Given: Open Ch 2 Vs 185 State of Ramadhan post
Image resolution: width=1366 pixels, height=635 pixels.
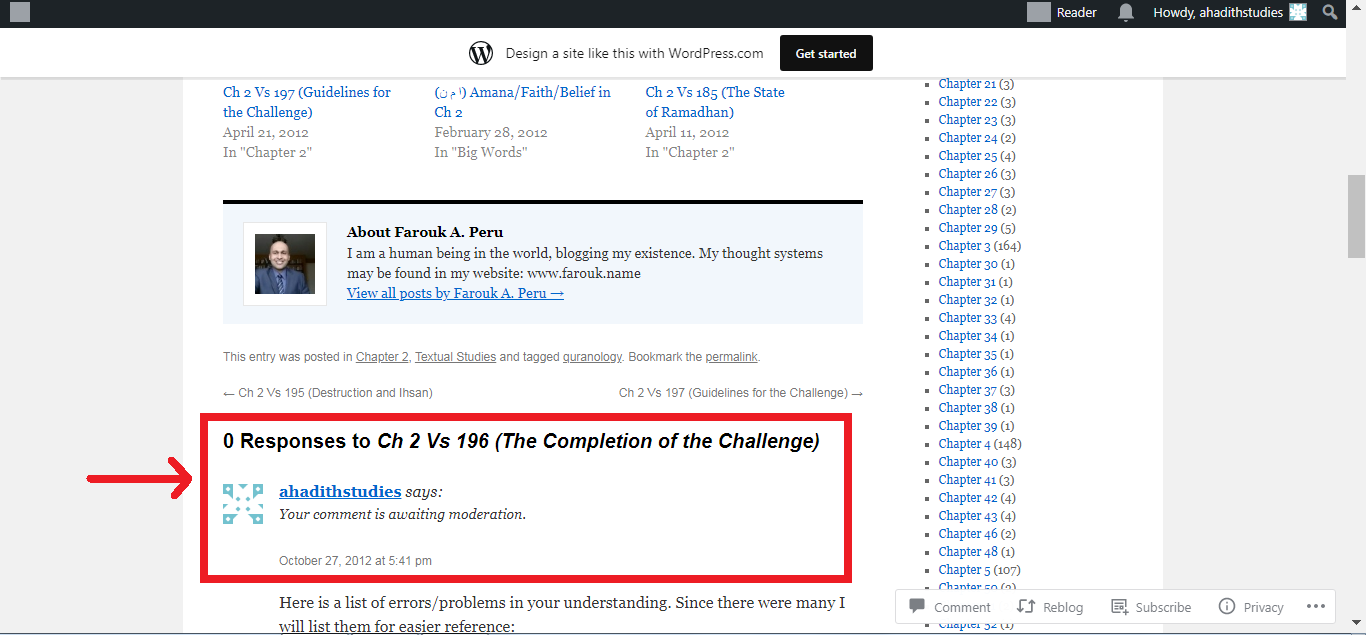Looking at the screenshot, I should (715, 102).
